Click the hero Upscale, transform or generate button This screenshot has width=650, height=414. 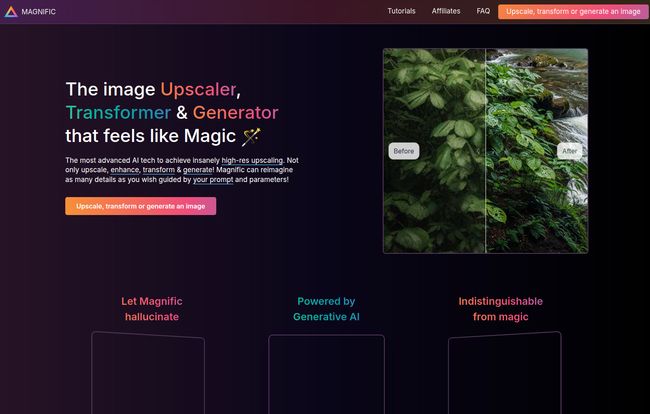tap(141, 206)
